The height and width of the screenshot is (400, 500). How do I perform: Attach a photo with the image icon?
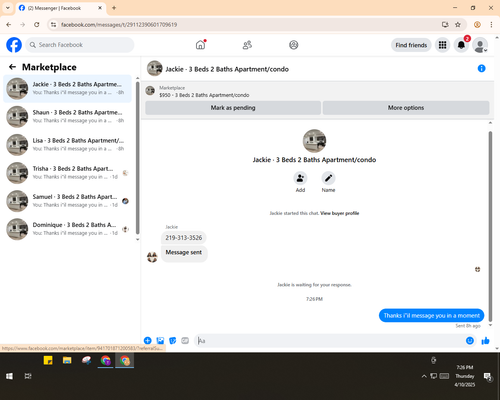click(160, 340)
